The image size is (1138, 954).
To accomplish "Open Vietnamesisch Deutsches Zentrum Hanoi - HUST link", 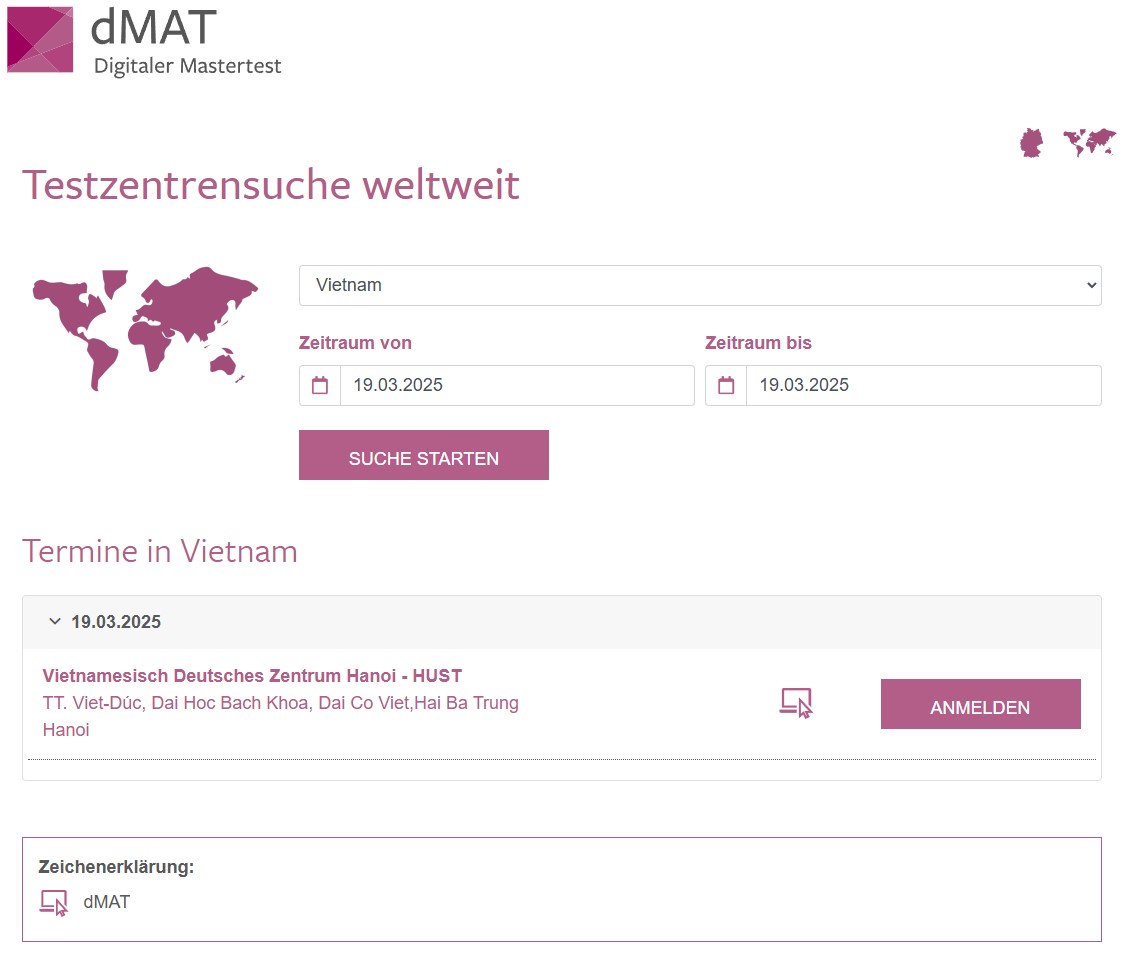I will coord(252,676).
